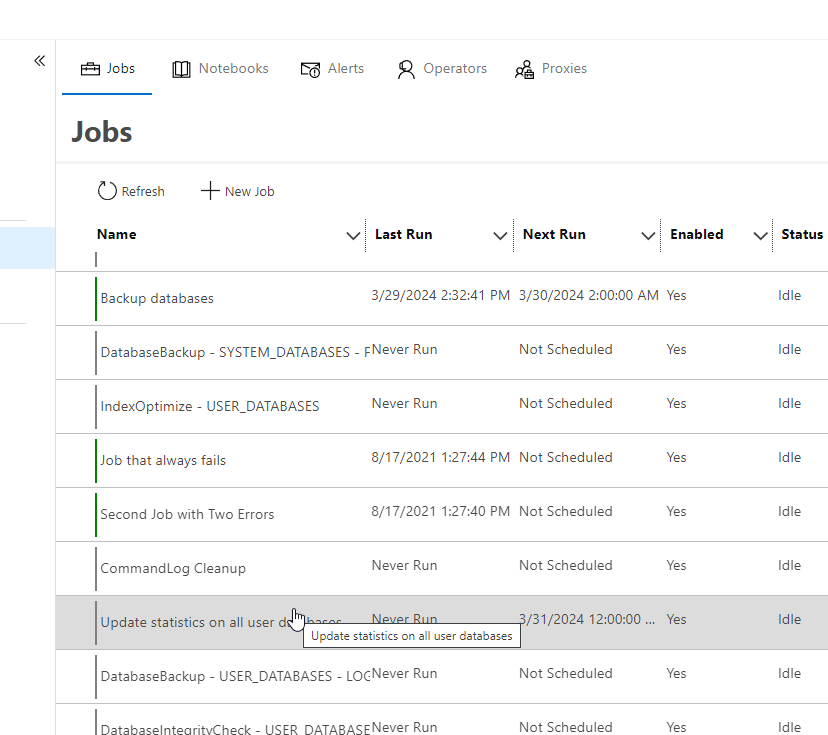This screenshot has height=735, width=828.
Task: Open the Last Run column dropdown
Action: (501, 236)
